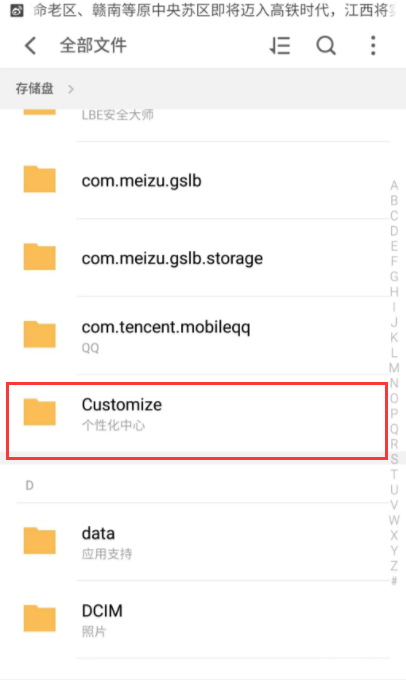Image resolution: width=406 pixels, height=680 pixels.
Task: Open the sort order icon
Action: tap(280, 46)
